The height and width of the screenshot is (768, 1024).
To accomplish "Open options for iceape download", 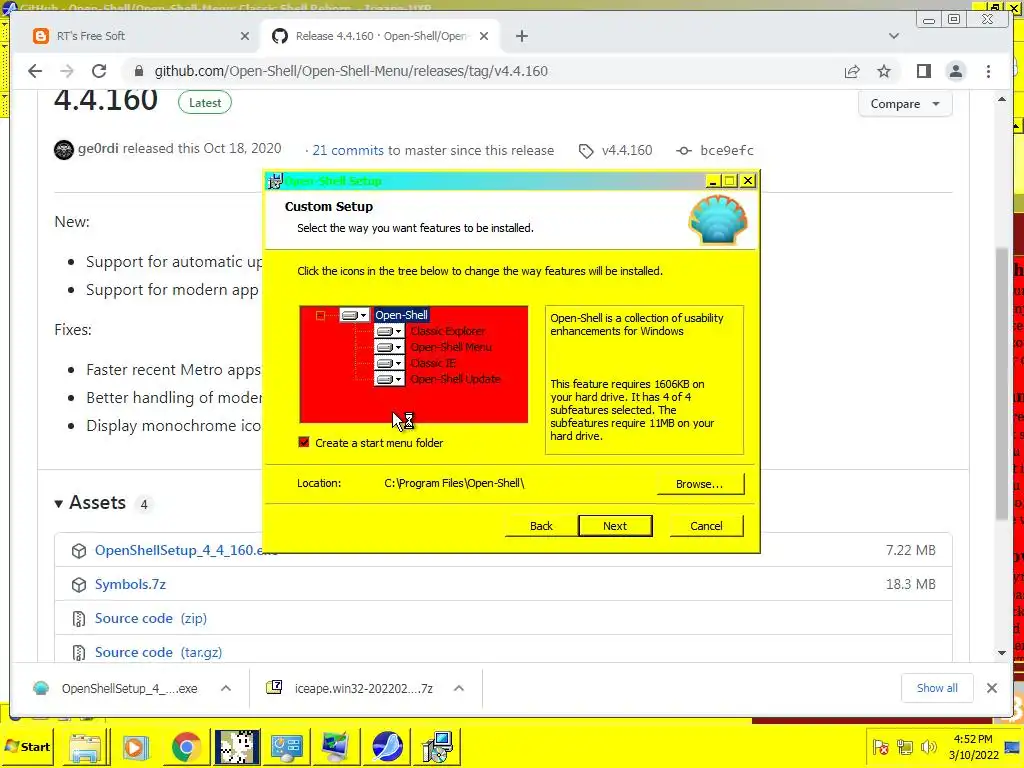I will [459, 688].
